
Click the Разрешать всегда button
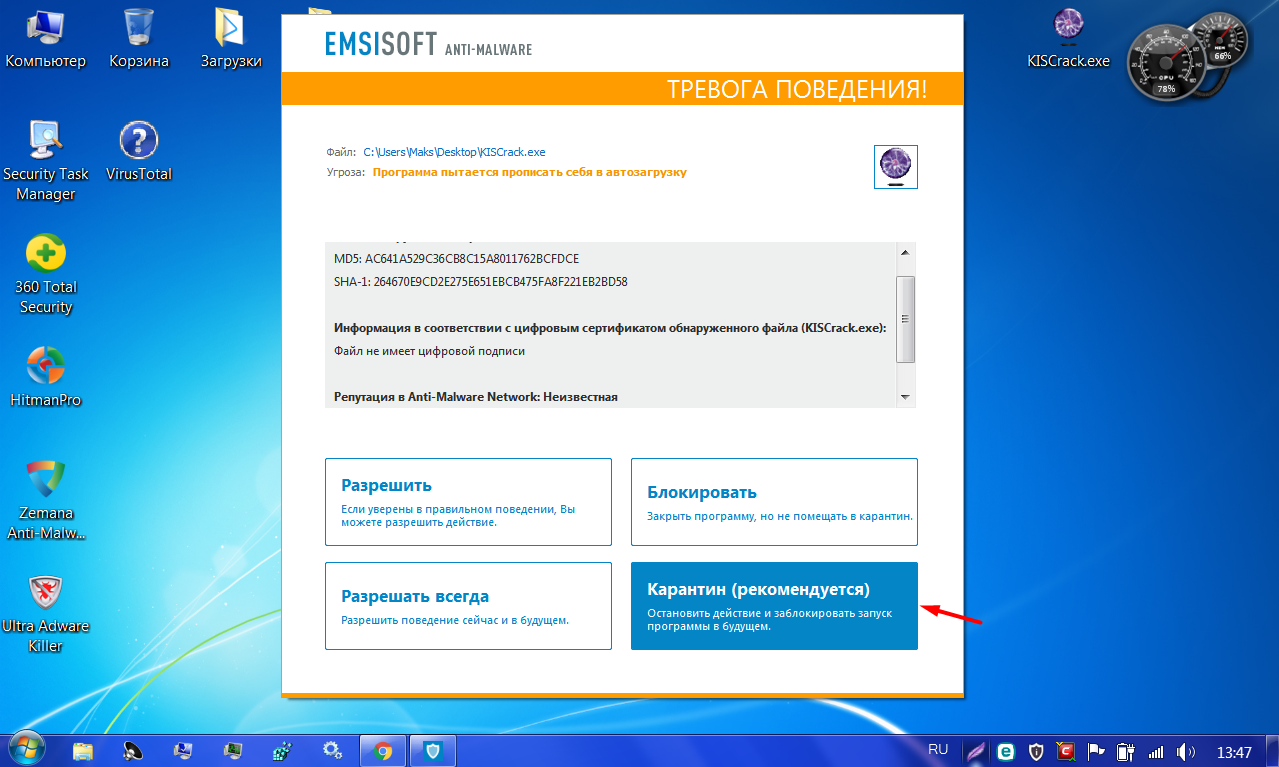pyautogui.click(x=468, y=606)
